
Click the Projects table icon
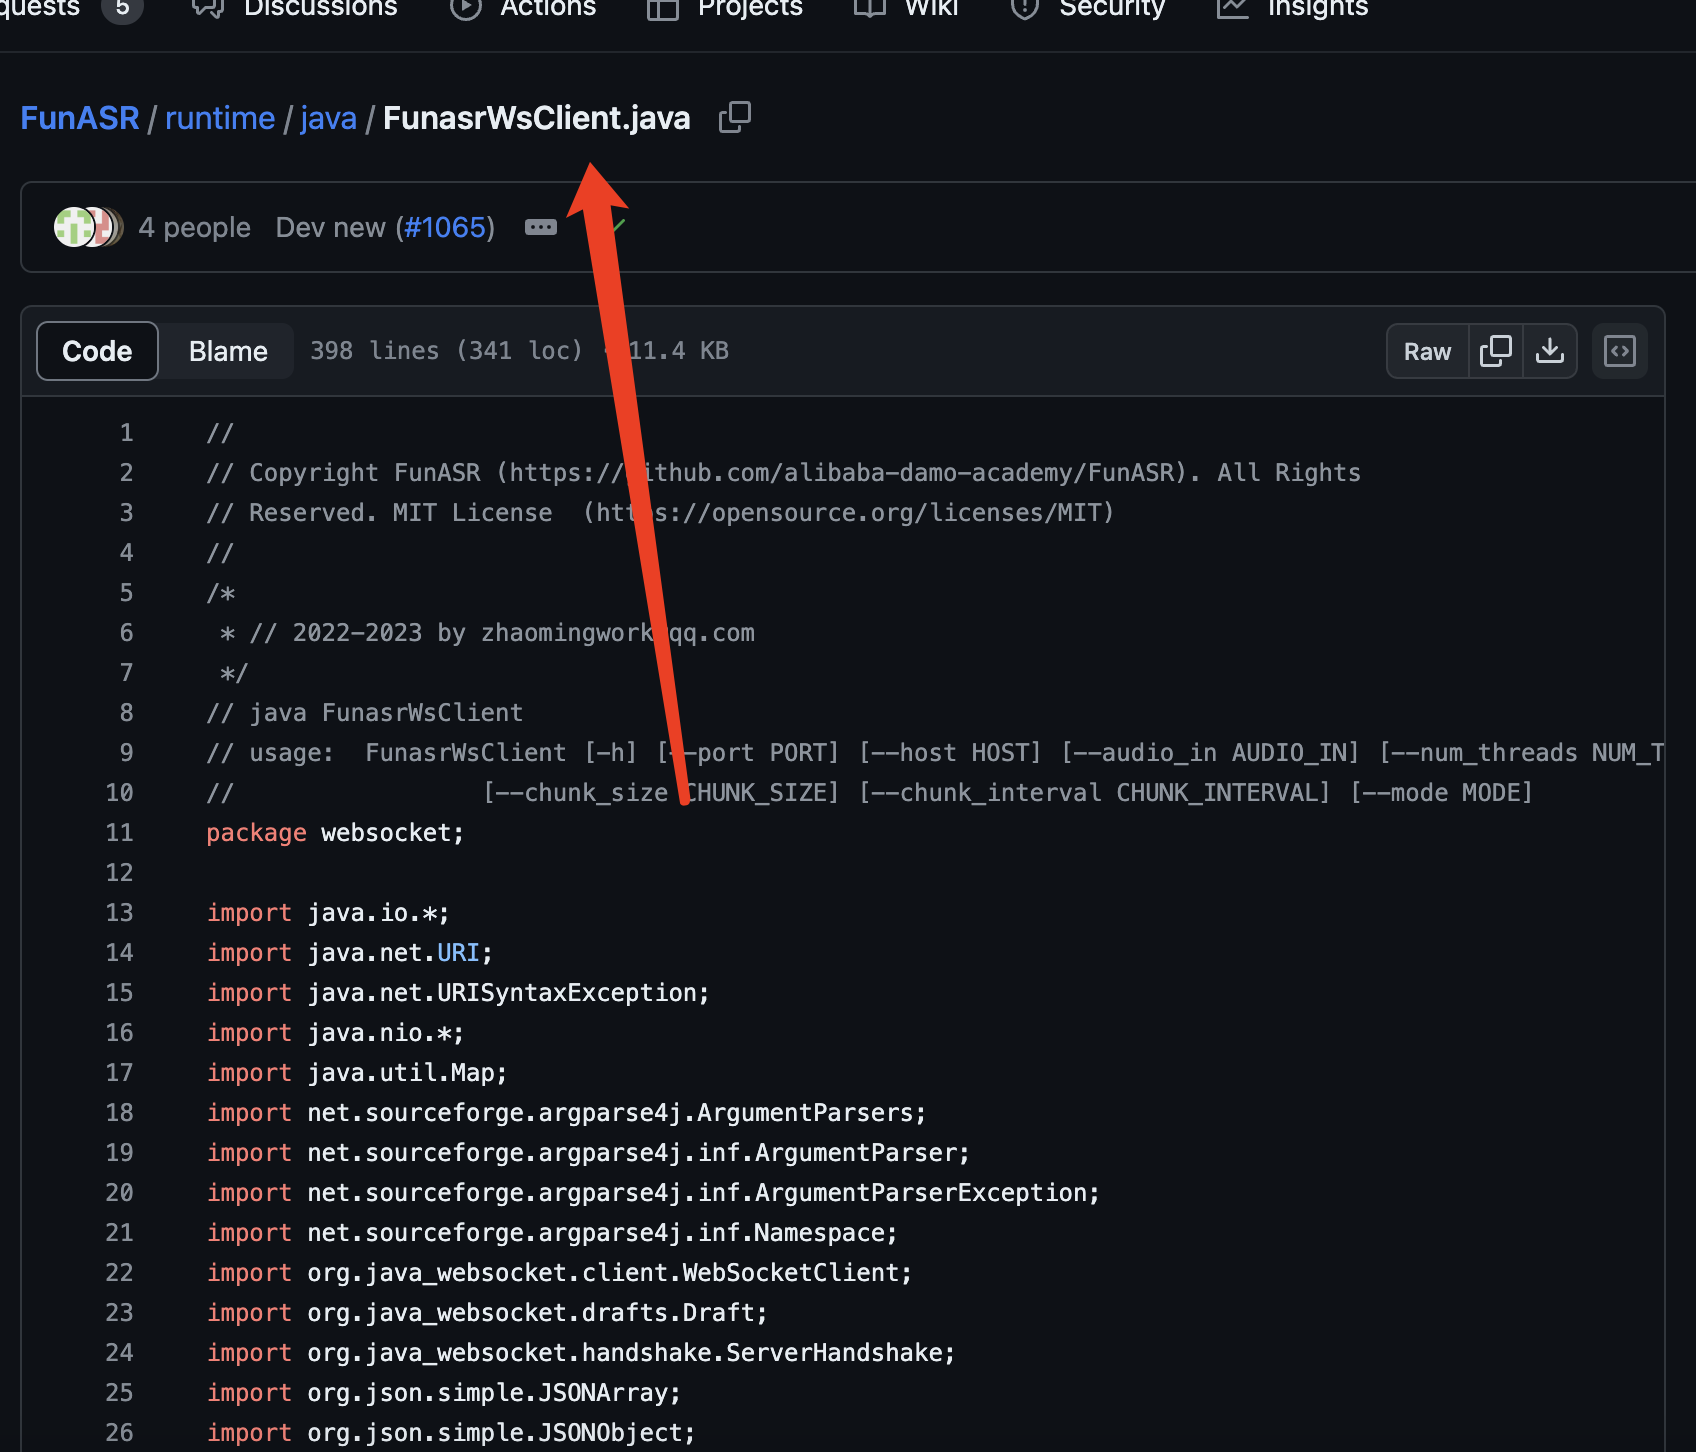point(662,8)
